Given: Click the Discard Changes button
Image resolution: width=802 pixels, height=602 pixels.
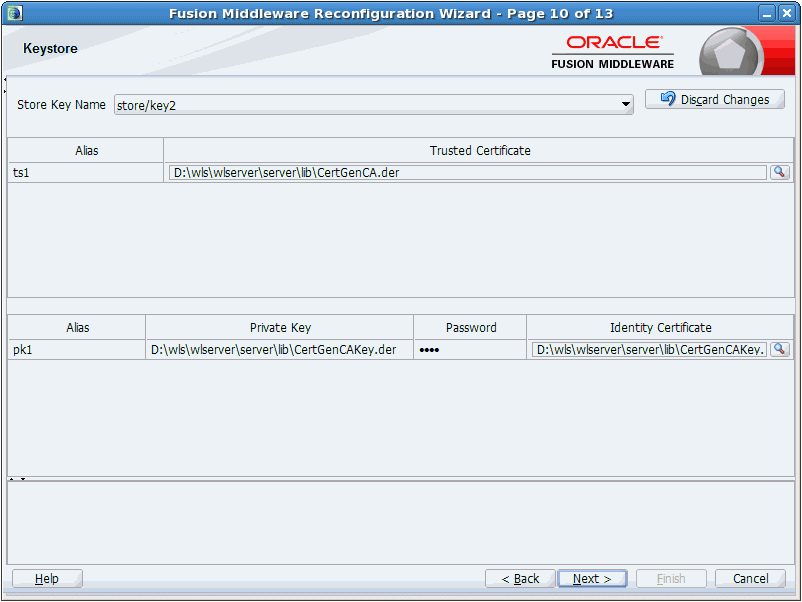Looking at the screenshot, I should point(715,99).
